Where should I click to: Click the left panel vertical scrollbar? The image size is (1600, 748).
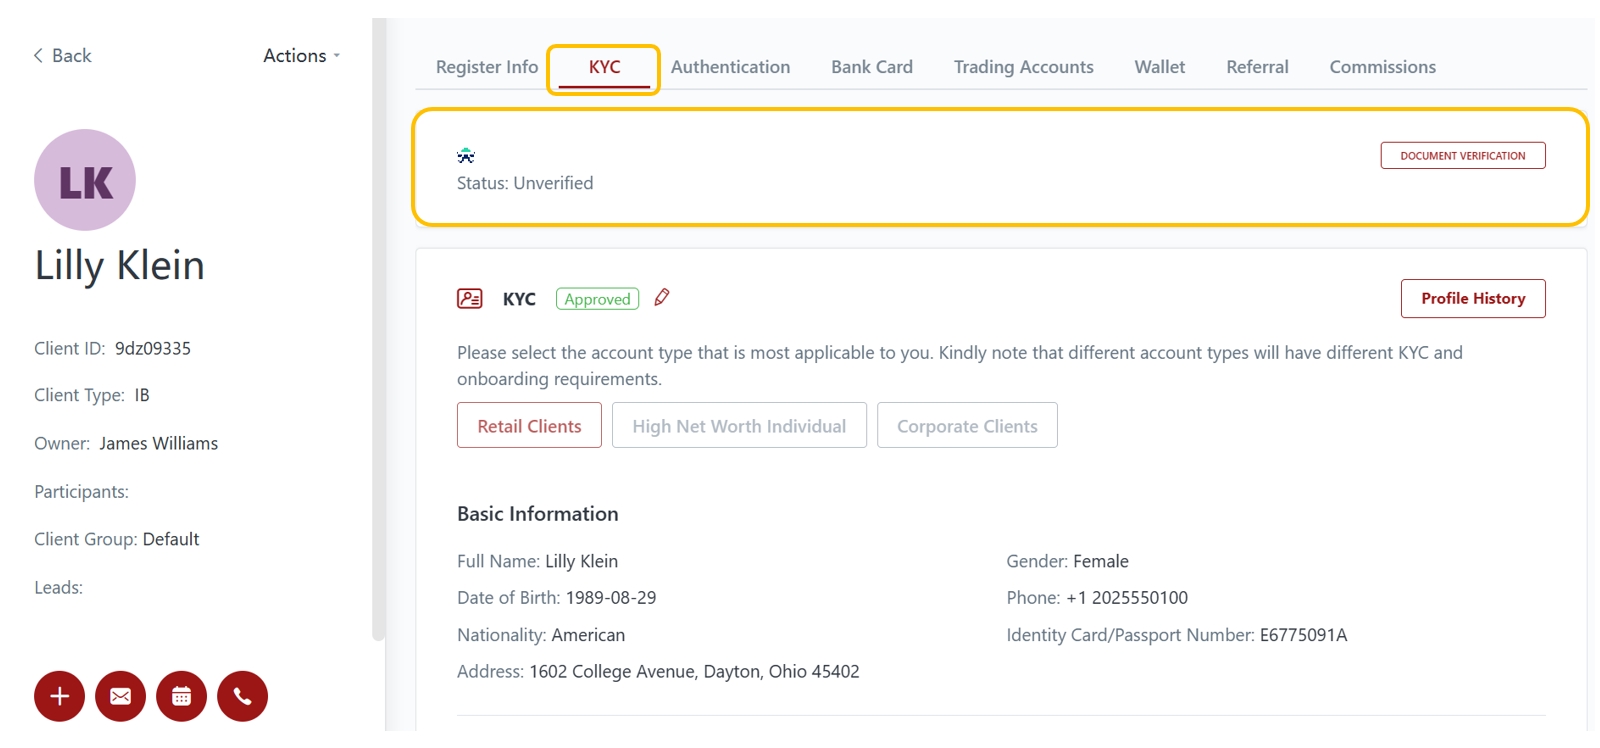coord(378,330)
